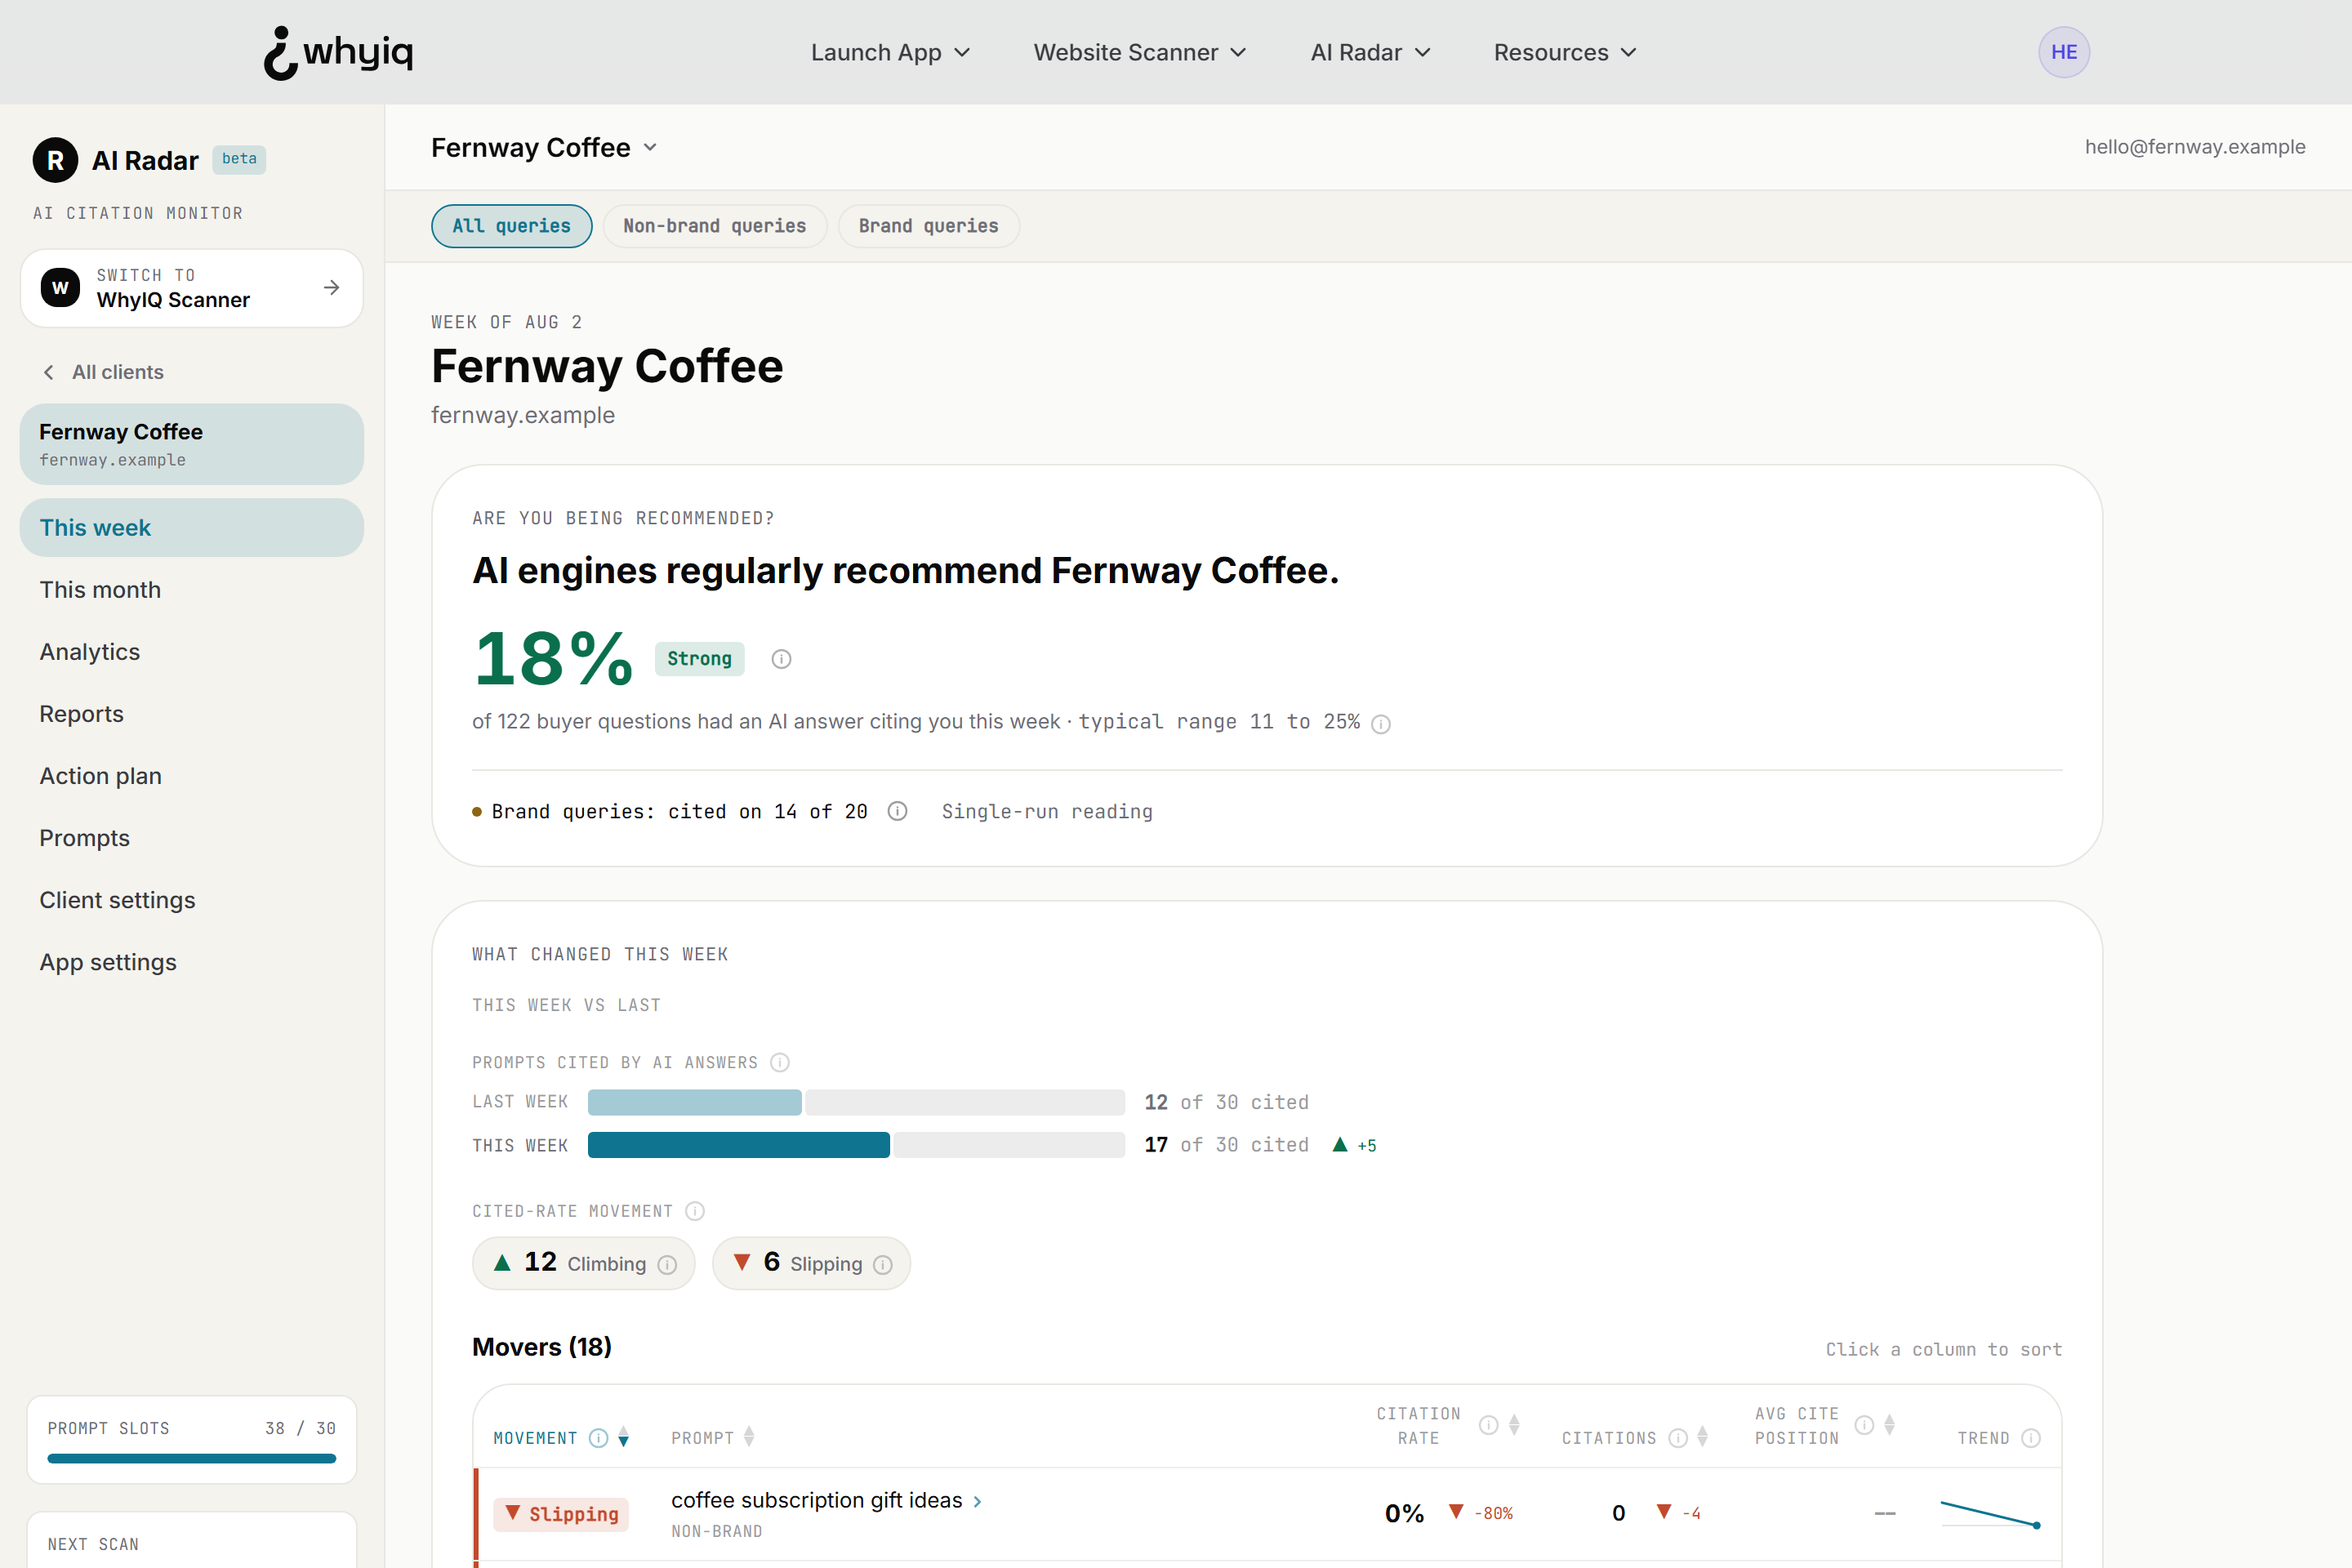This screenshot has width=2352, height=1568.
Task: Sort by Movement using its sort arrows
Action: tap(623, 1438)
